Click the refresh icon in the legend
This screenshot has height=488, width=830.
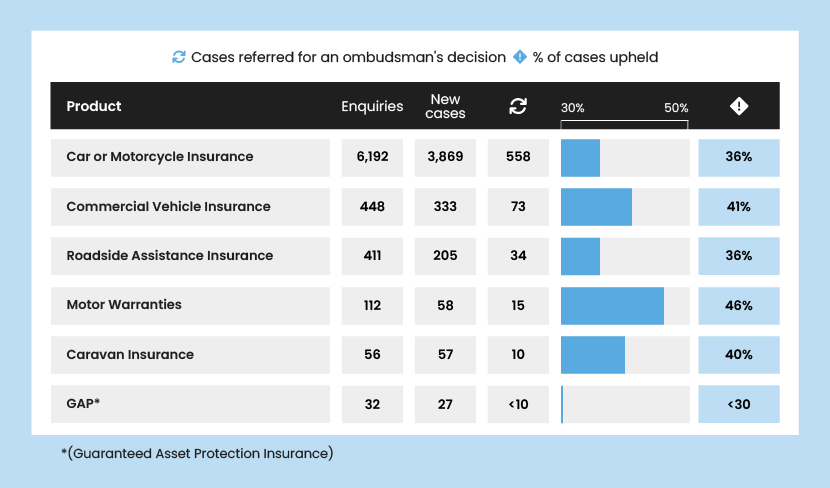(179, 57)
